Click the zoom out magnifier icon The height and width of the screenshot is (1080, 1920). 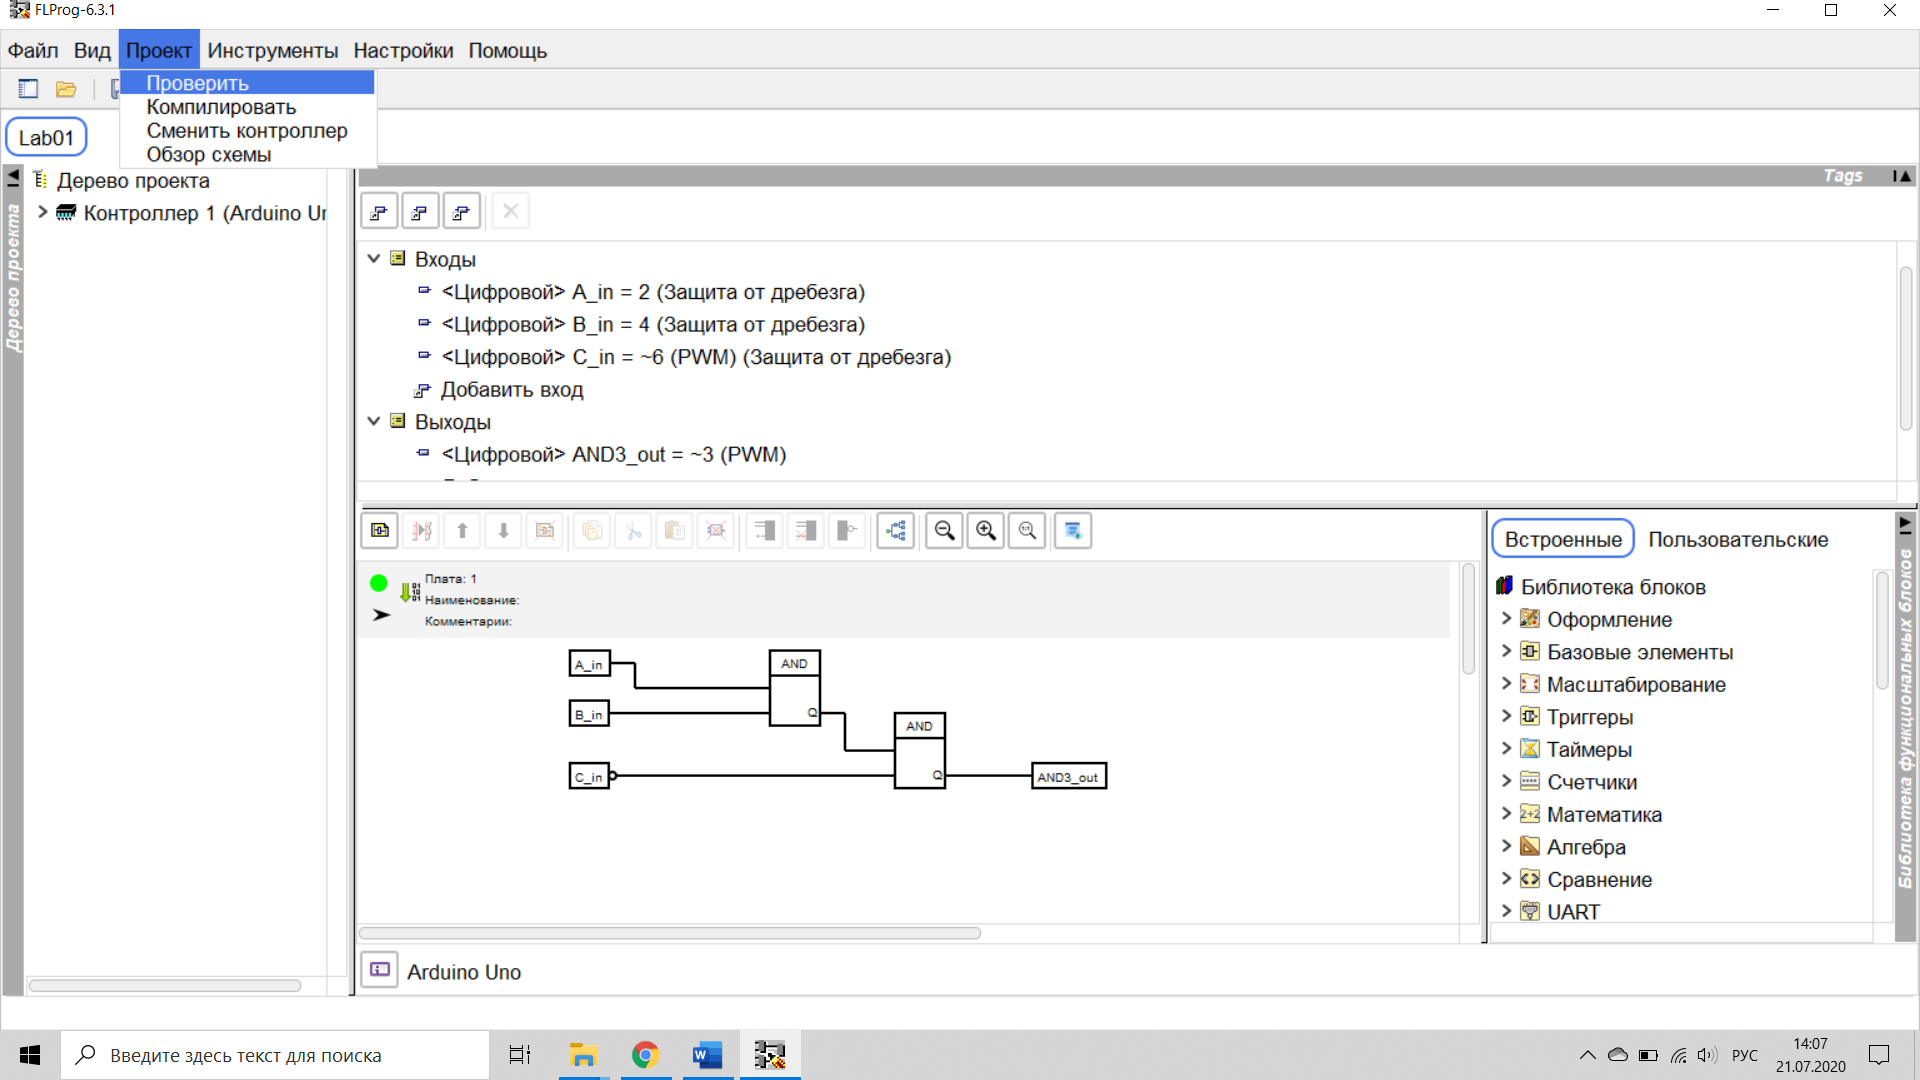944,531
